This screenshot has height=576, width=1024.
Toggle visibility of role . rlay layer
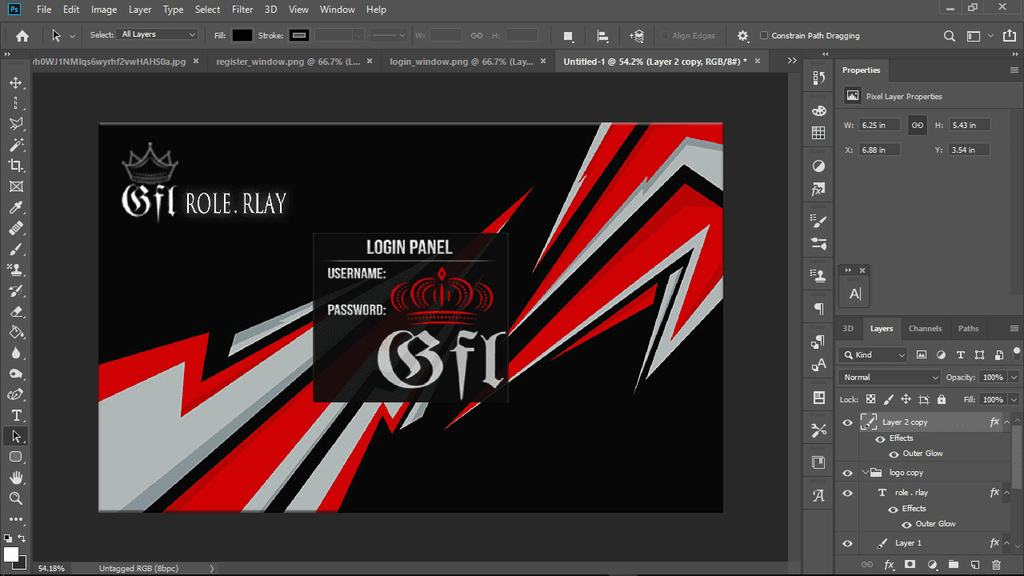[847, 493]
